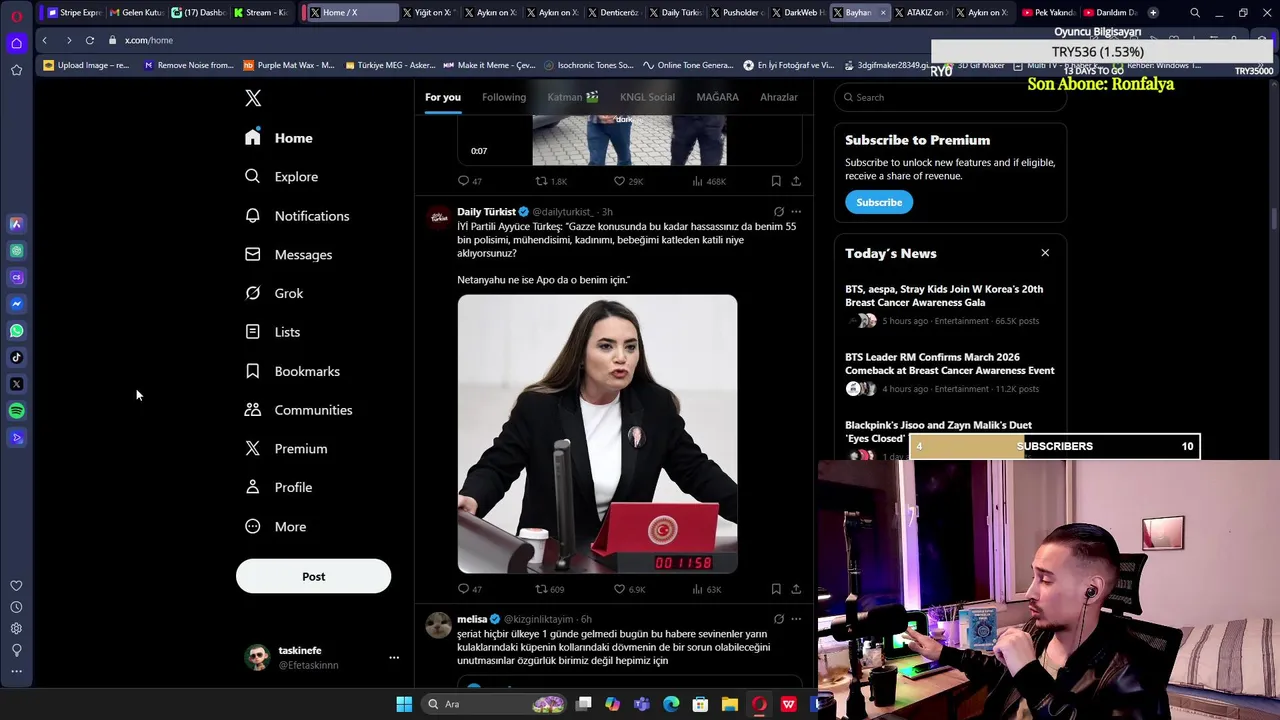Repost the top video post with 1.8K reposts
This screenshot has width=1280, height=720.
pos(552,181)
